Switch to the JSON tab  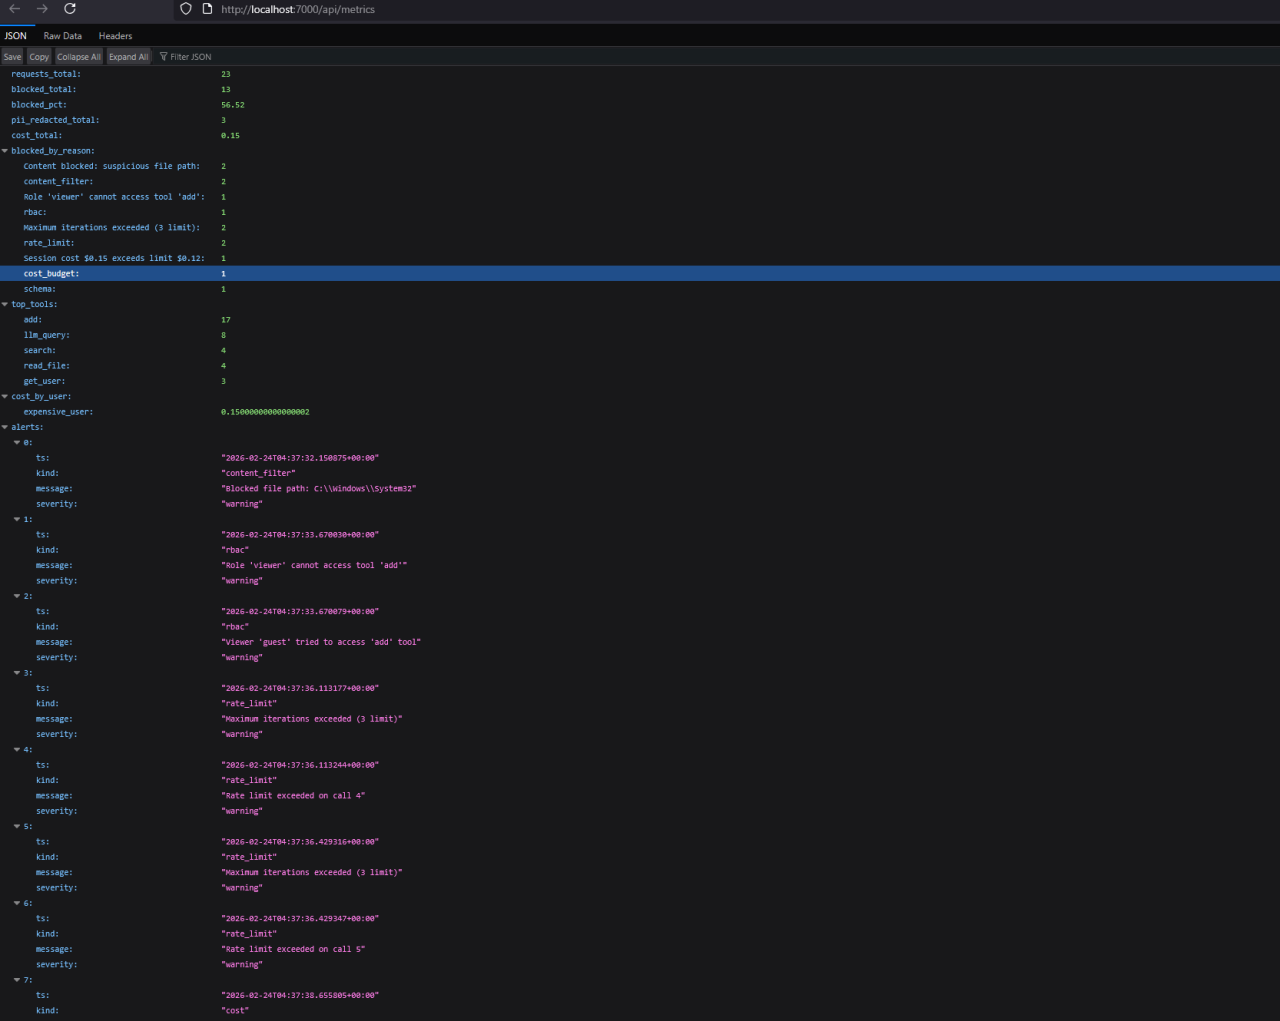coord(16,36)
